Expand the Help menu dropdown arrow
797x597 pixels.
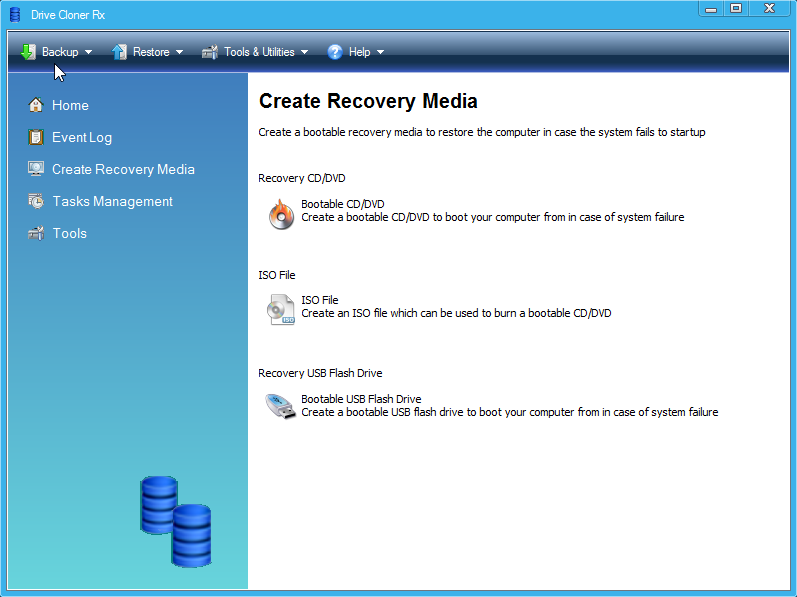(x=380, y=52)
